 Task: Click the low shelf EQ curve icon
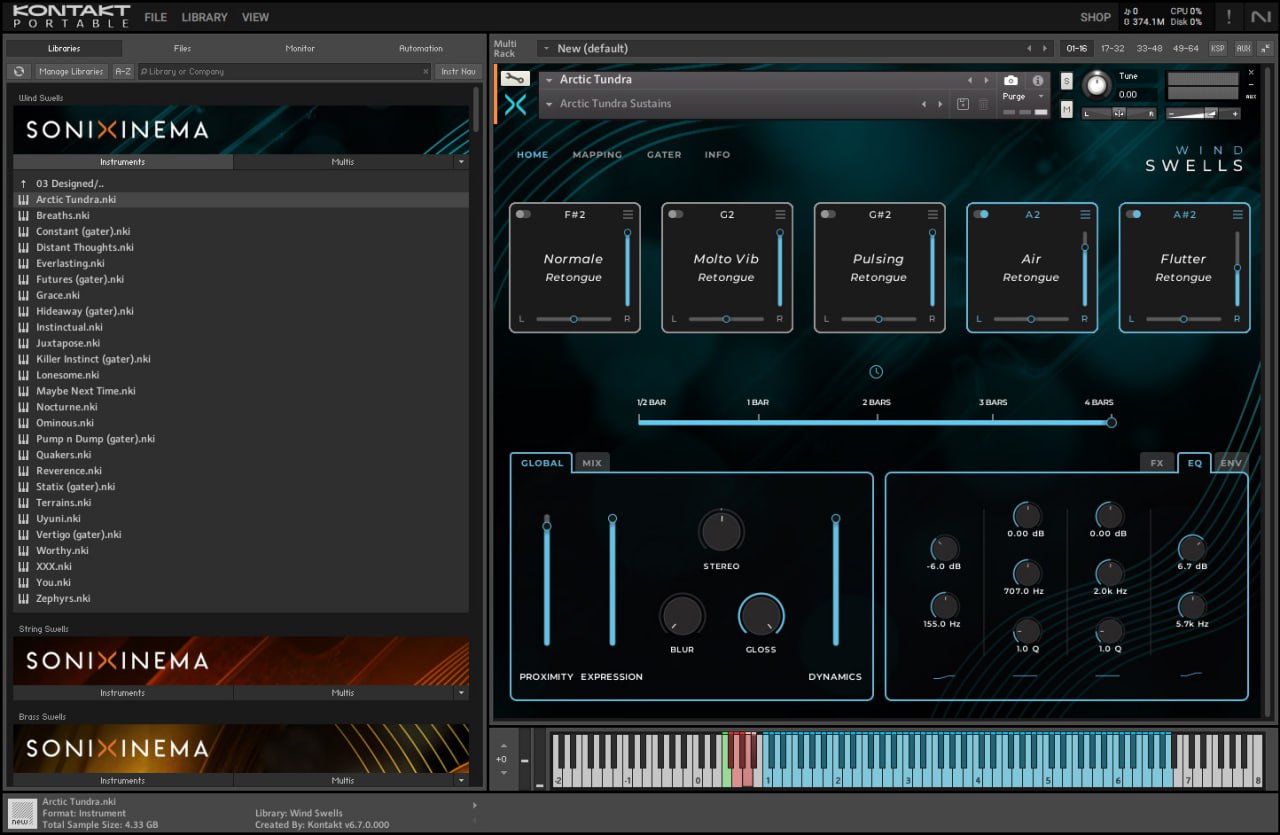(943, 676)
